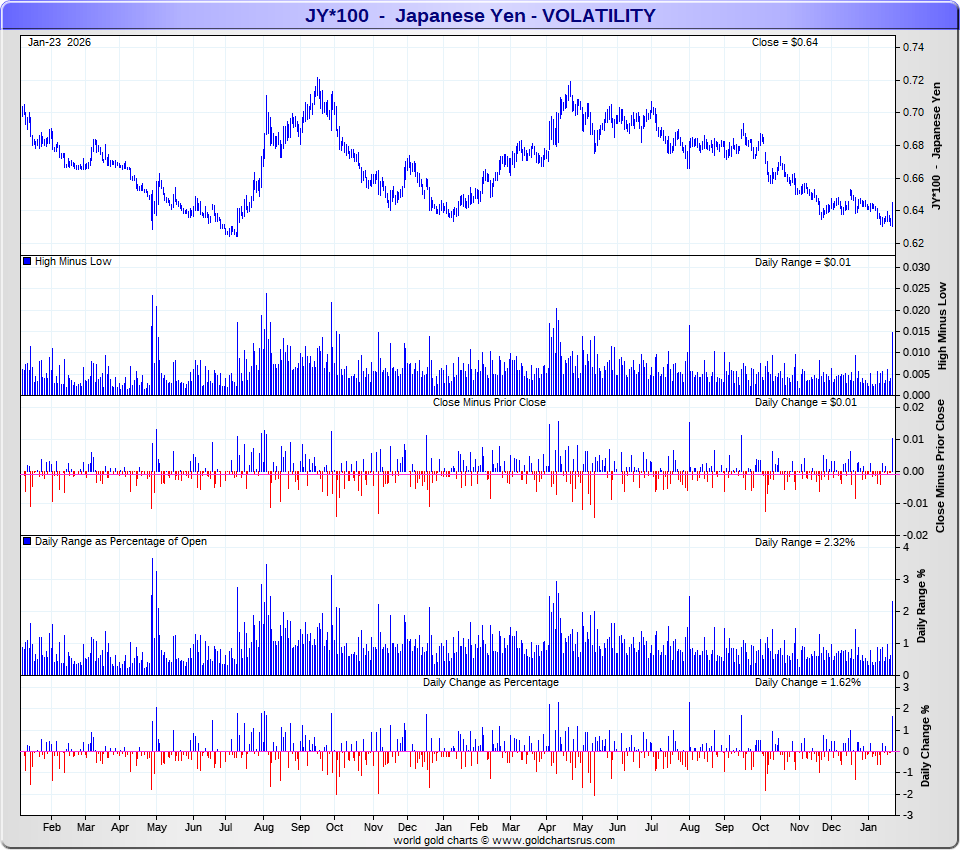Click the 'Daily Range = 2.32%' label
This screenshot has height=850, width=960.
click(x=804, y=542)
